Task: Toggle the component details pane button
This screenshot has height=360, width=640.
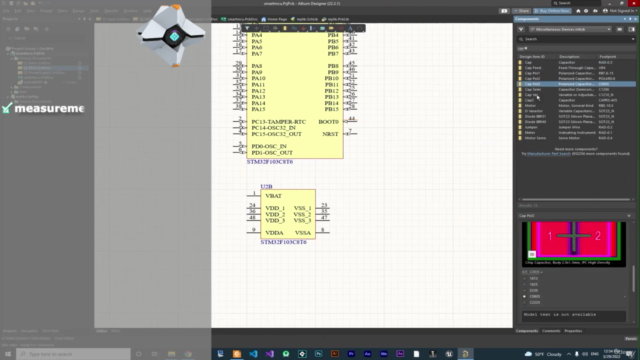Action: [x=631, y=29]
